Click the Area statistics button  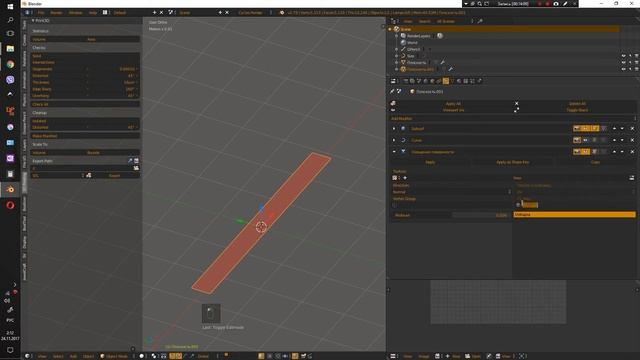click(112, 39)
